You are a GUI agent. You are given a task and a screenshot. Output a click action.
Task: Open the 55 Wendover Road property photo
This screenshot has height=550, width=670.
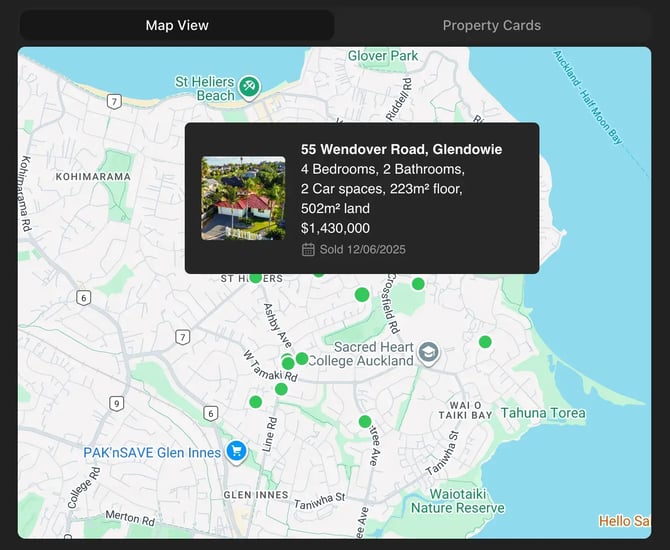pos(243,198)
